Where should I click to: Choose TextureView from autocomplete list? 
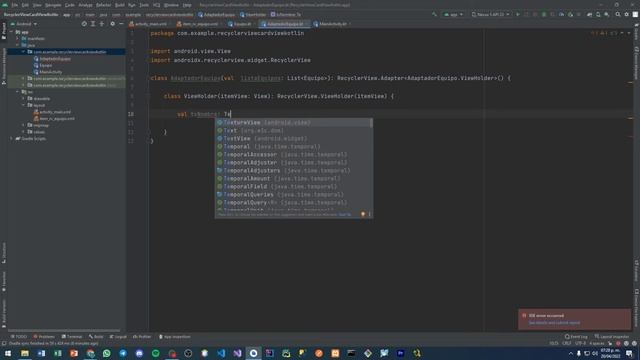(x=293, y=122)
